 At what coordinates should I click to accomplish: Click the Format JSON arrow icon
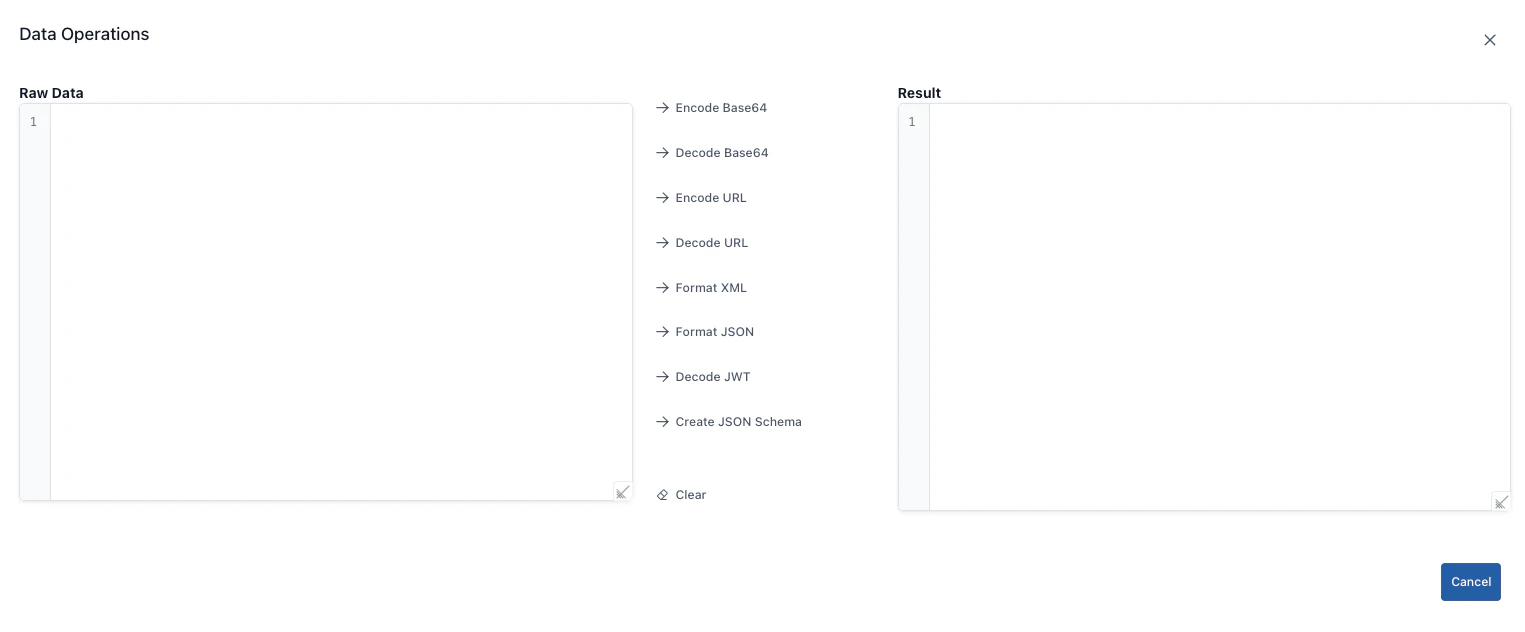662,331
